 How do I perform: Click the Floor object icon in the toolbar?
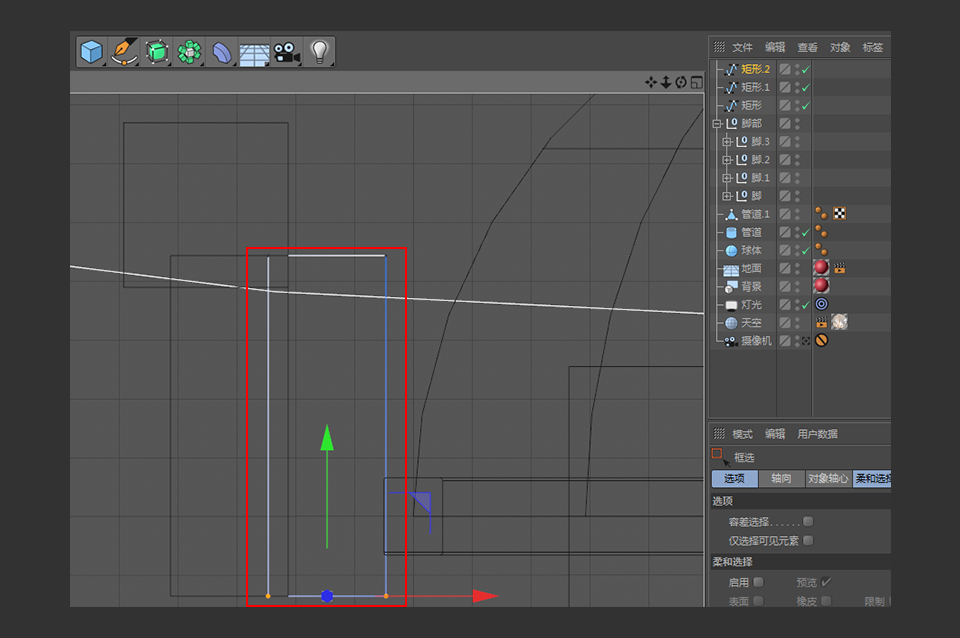255,53
